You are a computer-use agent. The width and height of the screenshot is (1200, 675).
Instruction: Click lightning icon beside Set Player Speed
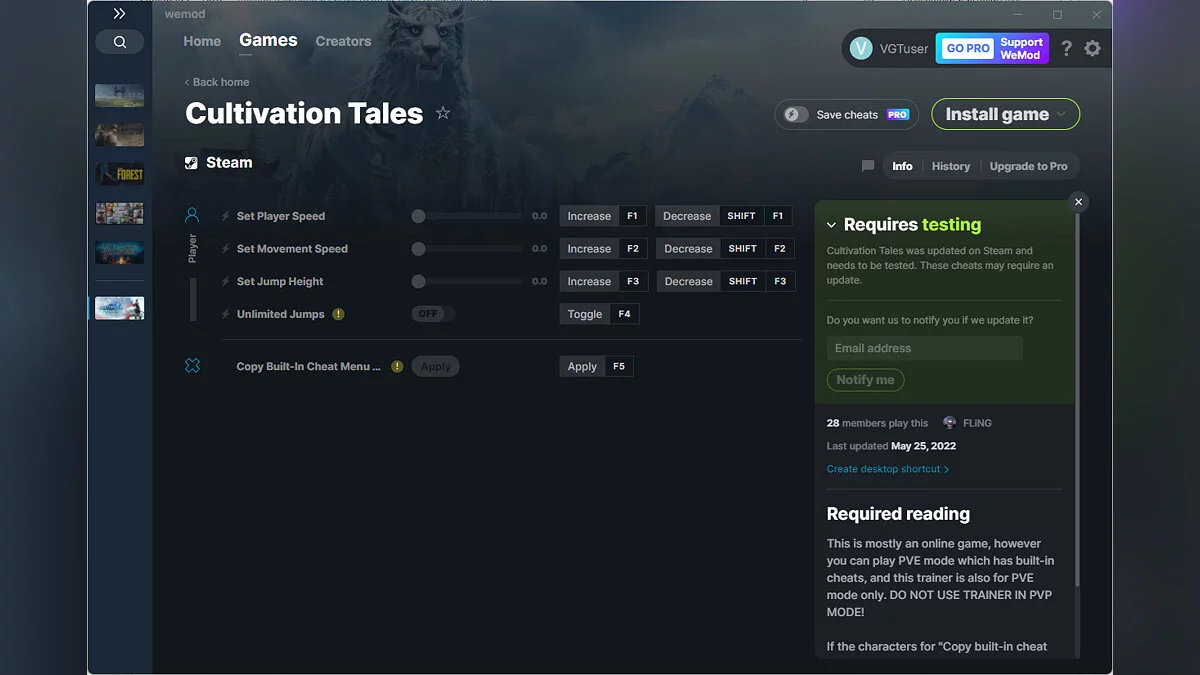[226, 216]
